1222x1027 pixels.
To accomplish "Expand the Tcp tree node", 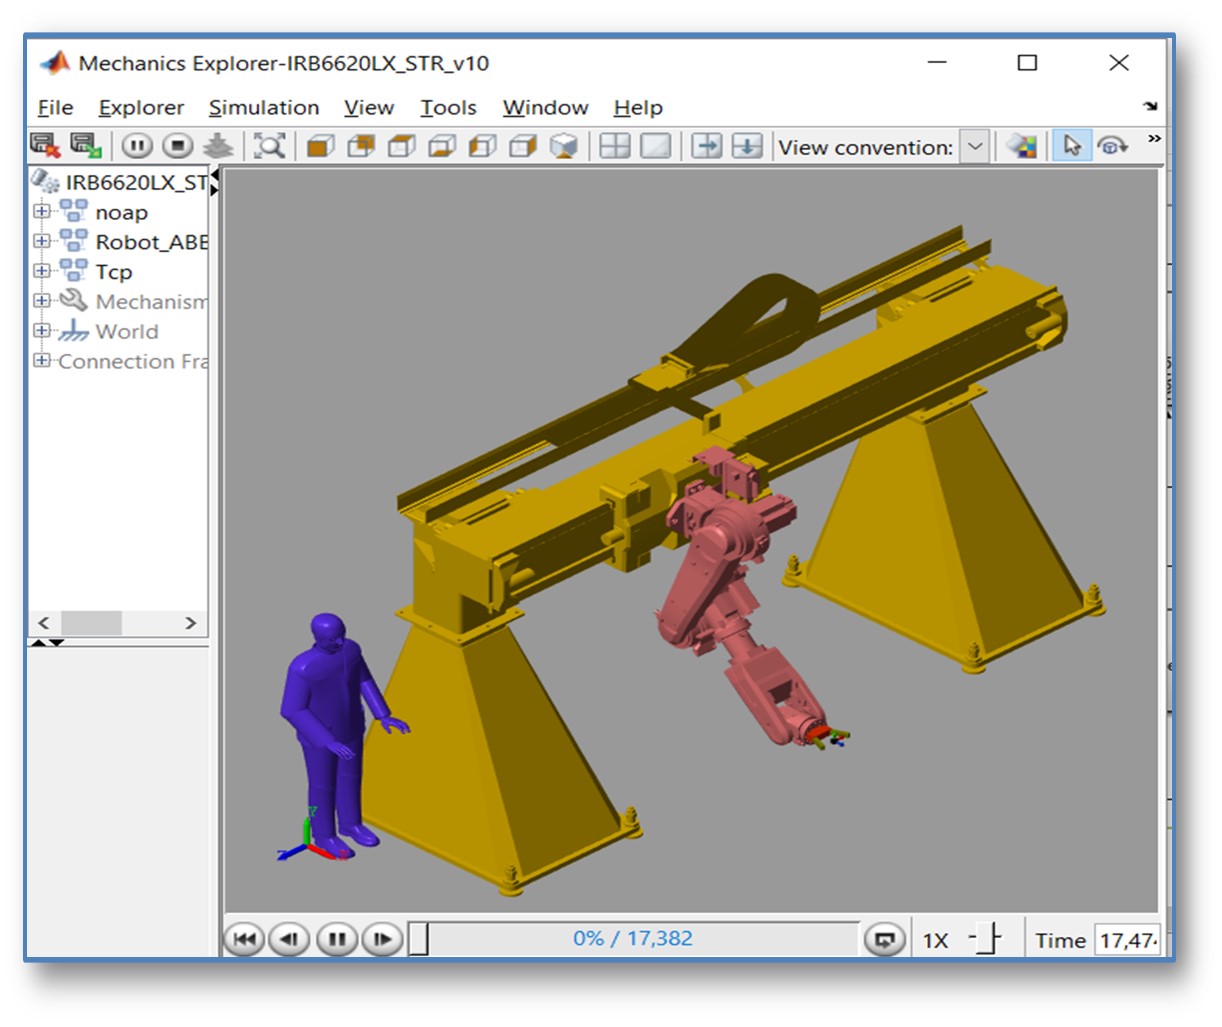I will pyautogui.click(x=41, y=270).
